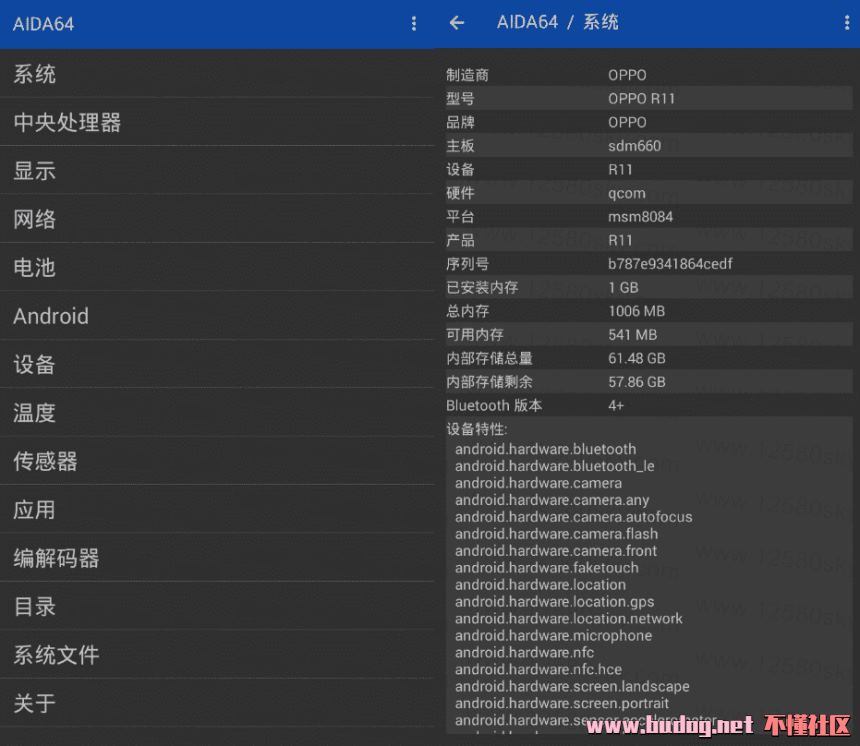860x746 pixels.
Task: Click the AIDA64 title on main screen
Action: (x=43, y=24)
